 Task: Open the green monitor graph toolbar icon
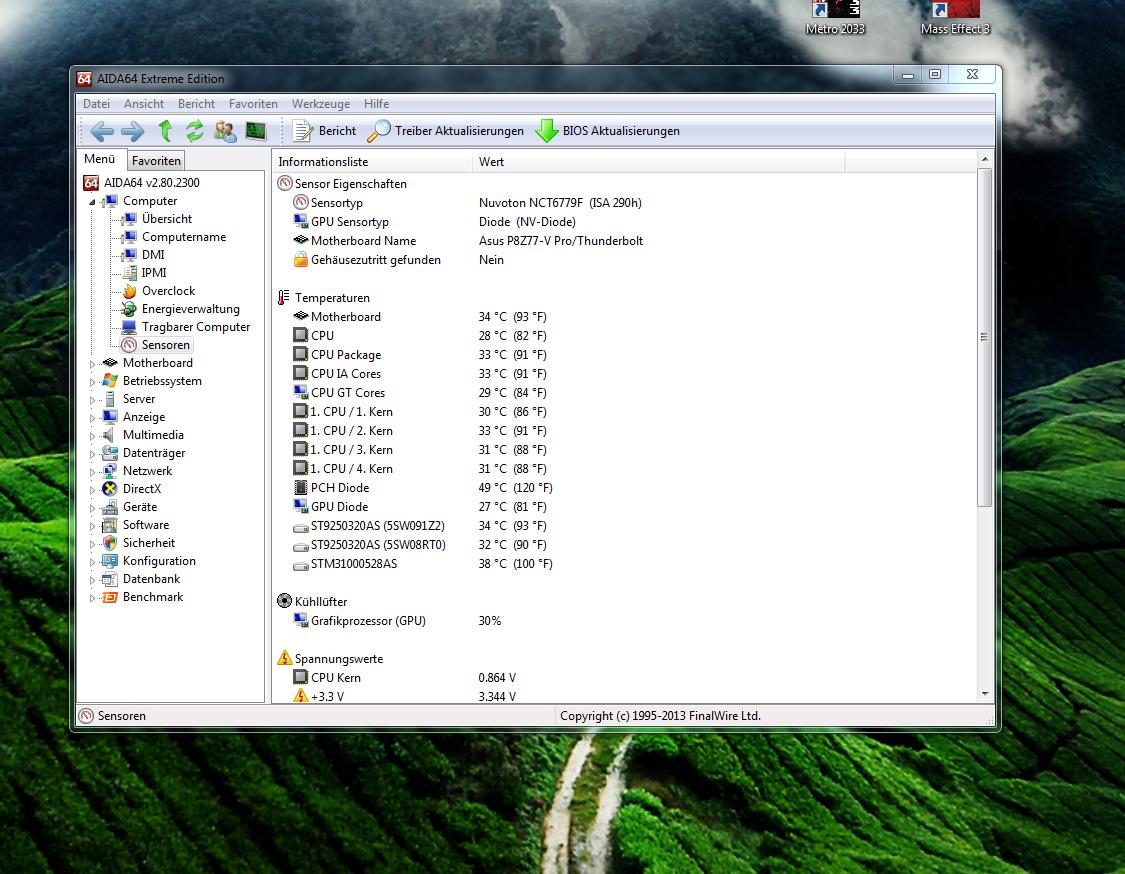[256, 131]
